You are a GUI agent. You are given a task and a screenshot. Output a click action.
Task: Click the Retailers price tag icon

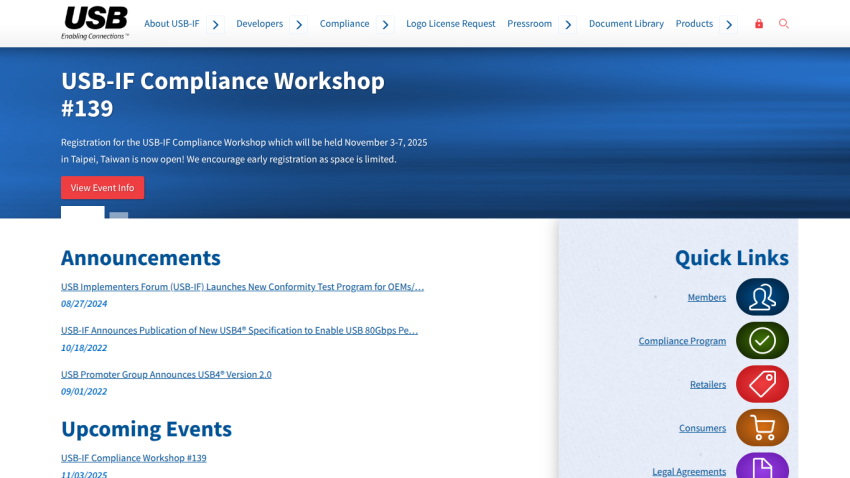coord(762,384)
